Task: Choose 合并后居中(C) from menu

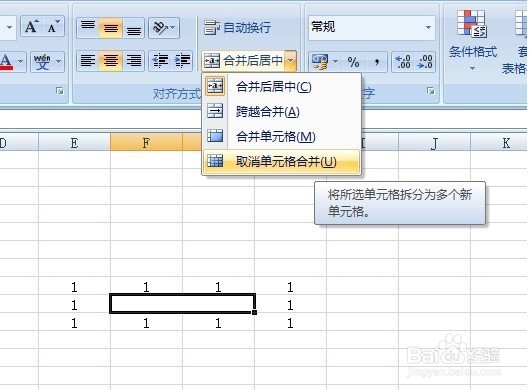Action: point(281,87)
